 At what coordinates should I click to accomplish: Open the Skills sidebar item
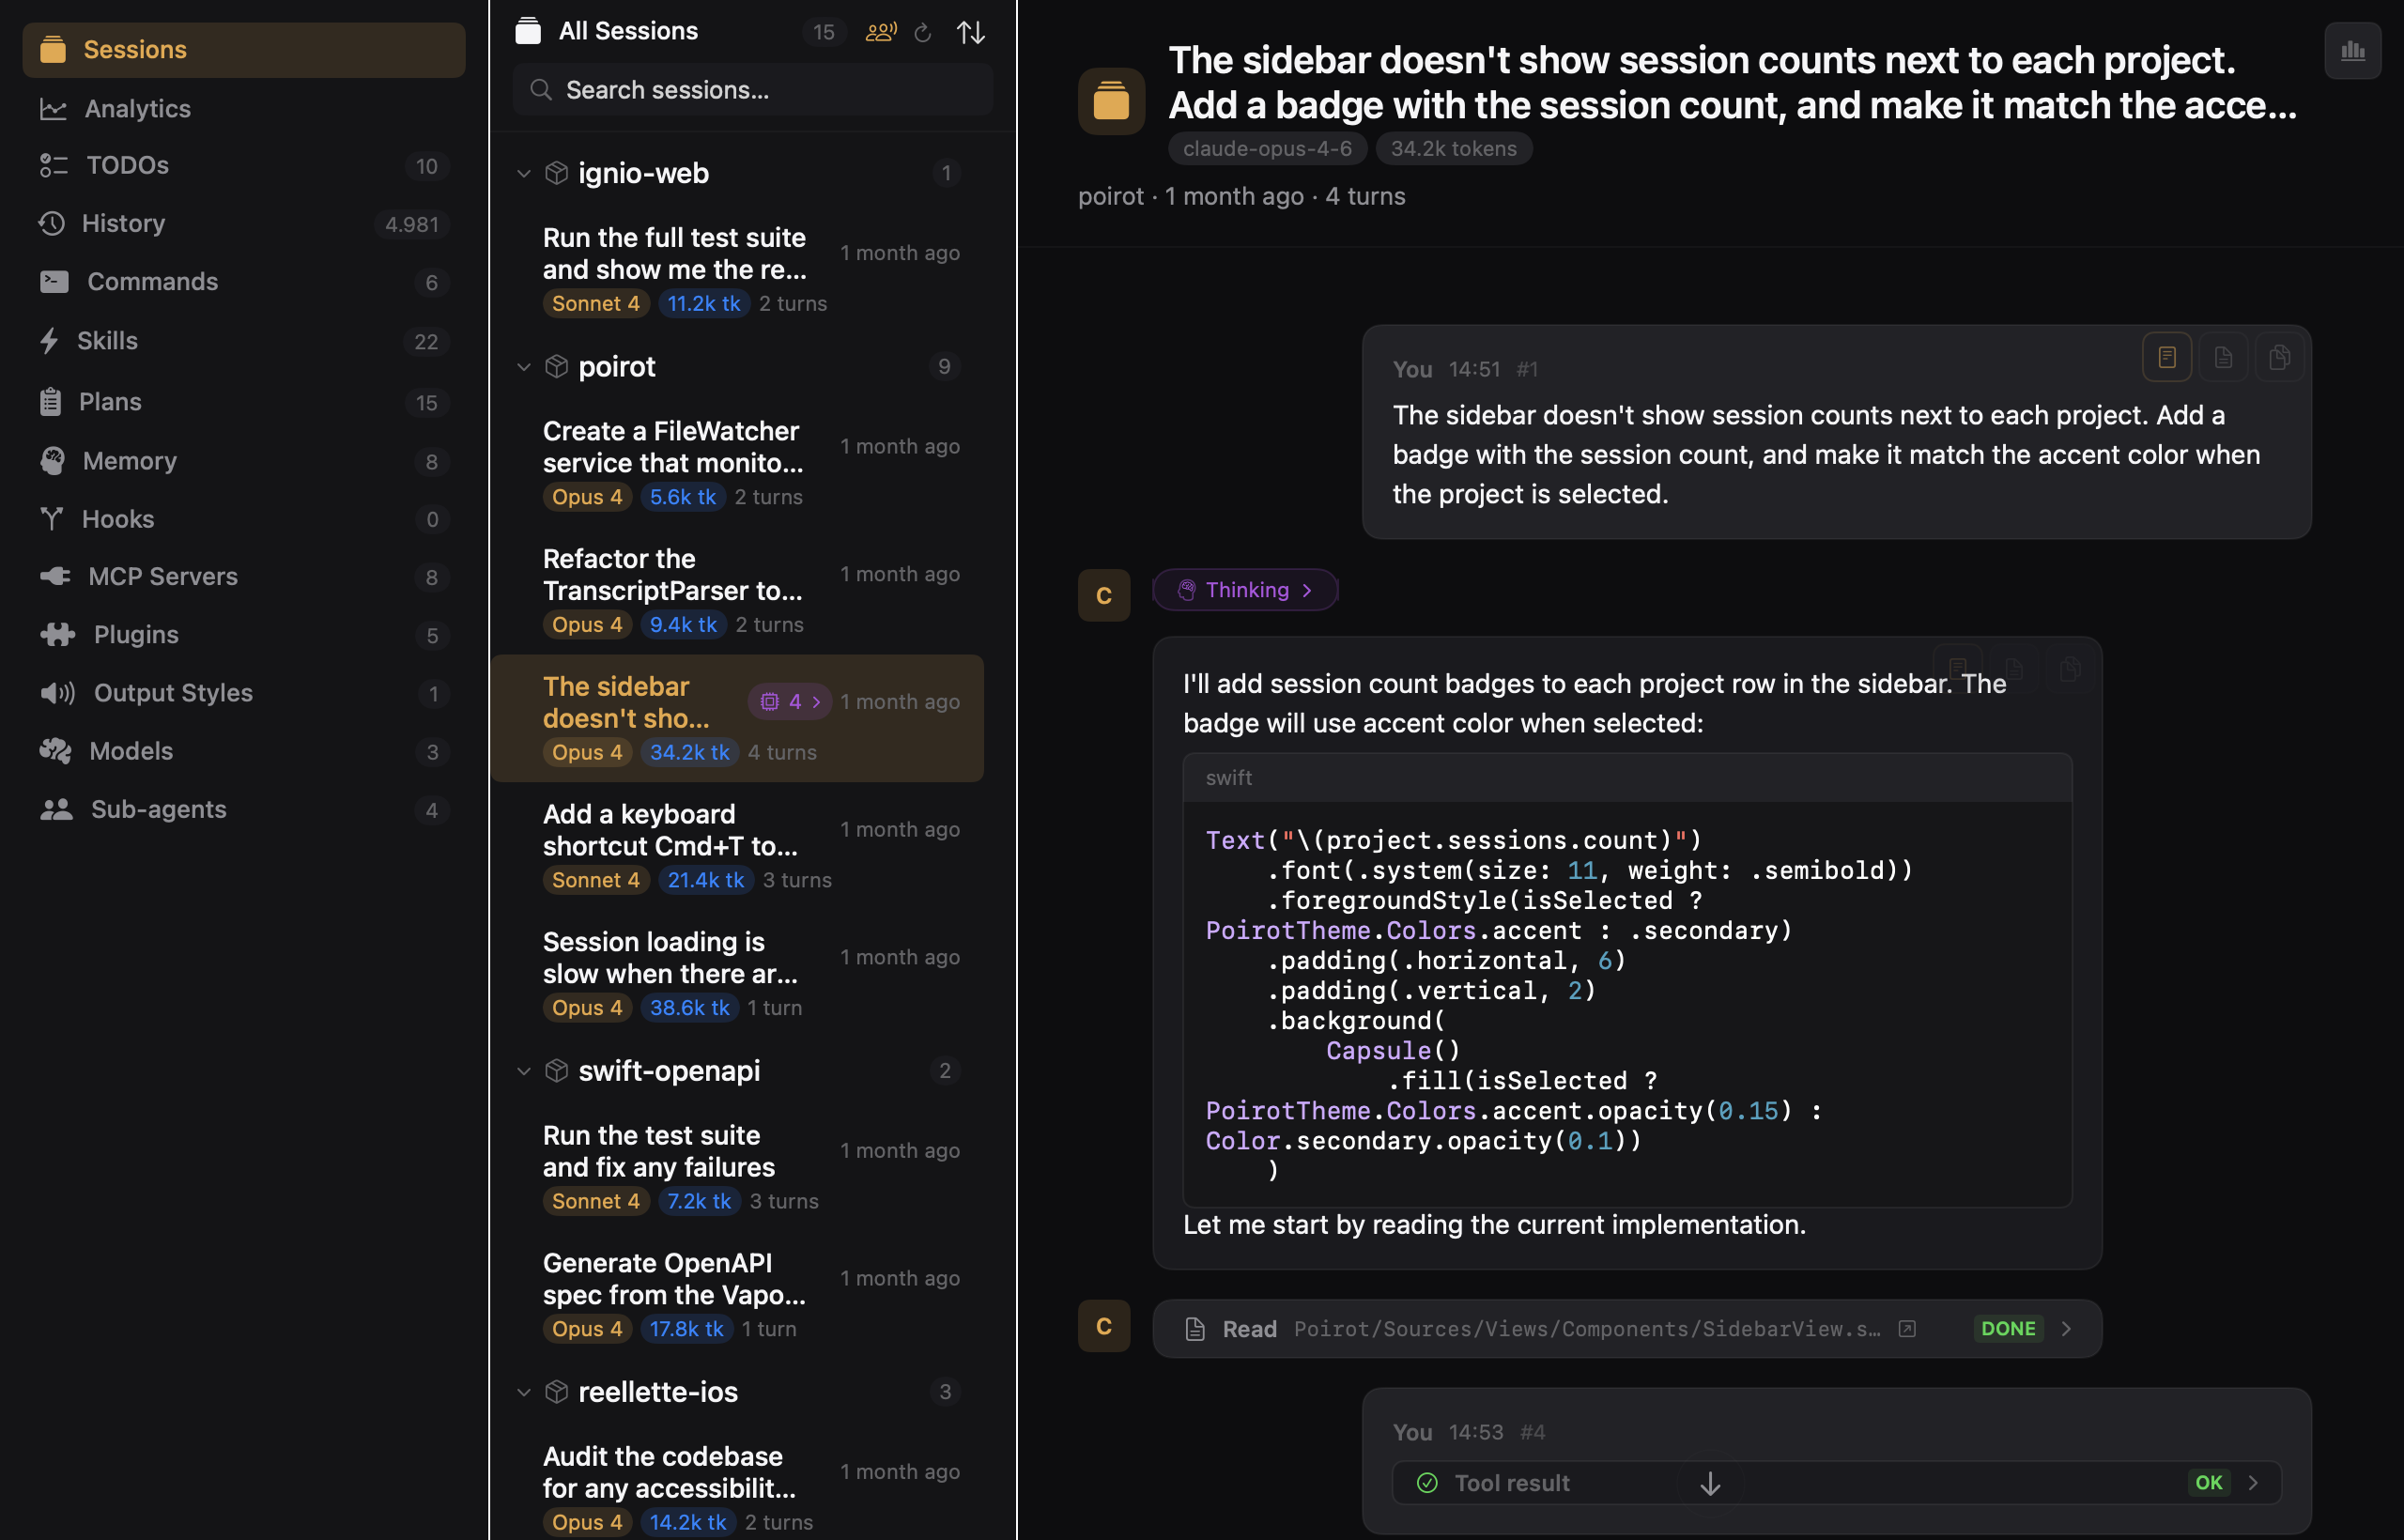pos(107,341)
